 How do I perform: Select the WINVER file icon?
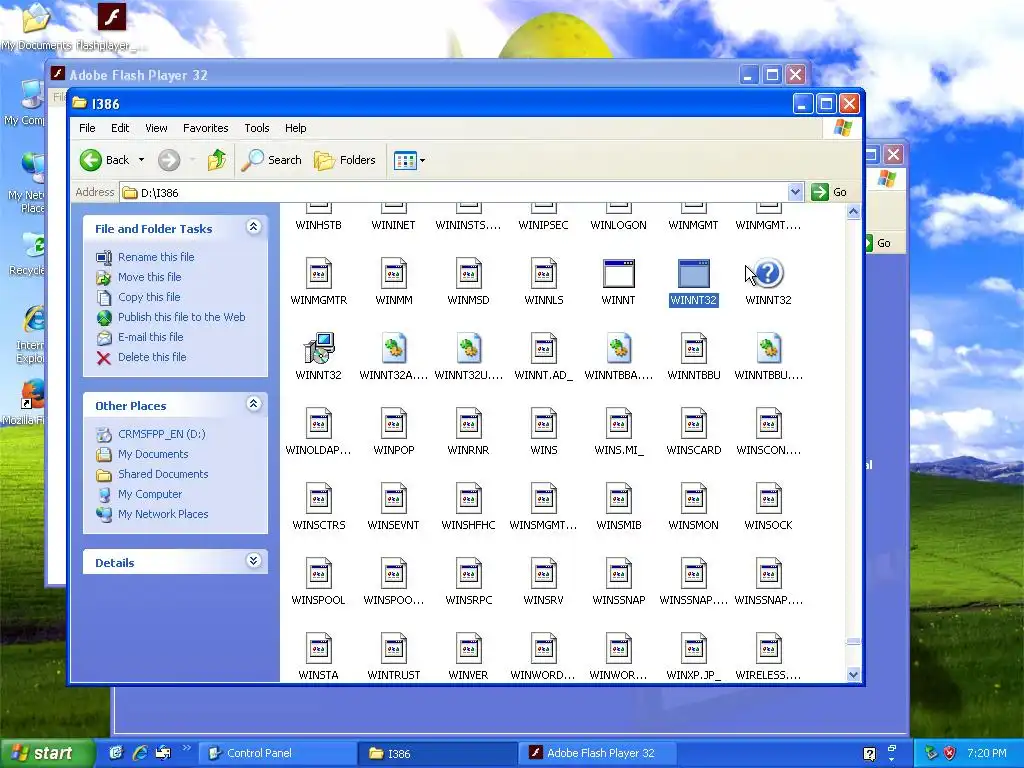(469, 648)
